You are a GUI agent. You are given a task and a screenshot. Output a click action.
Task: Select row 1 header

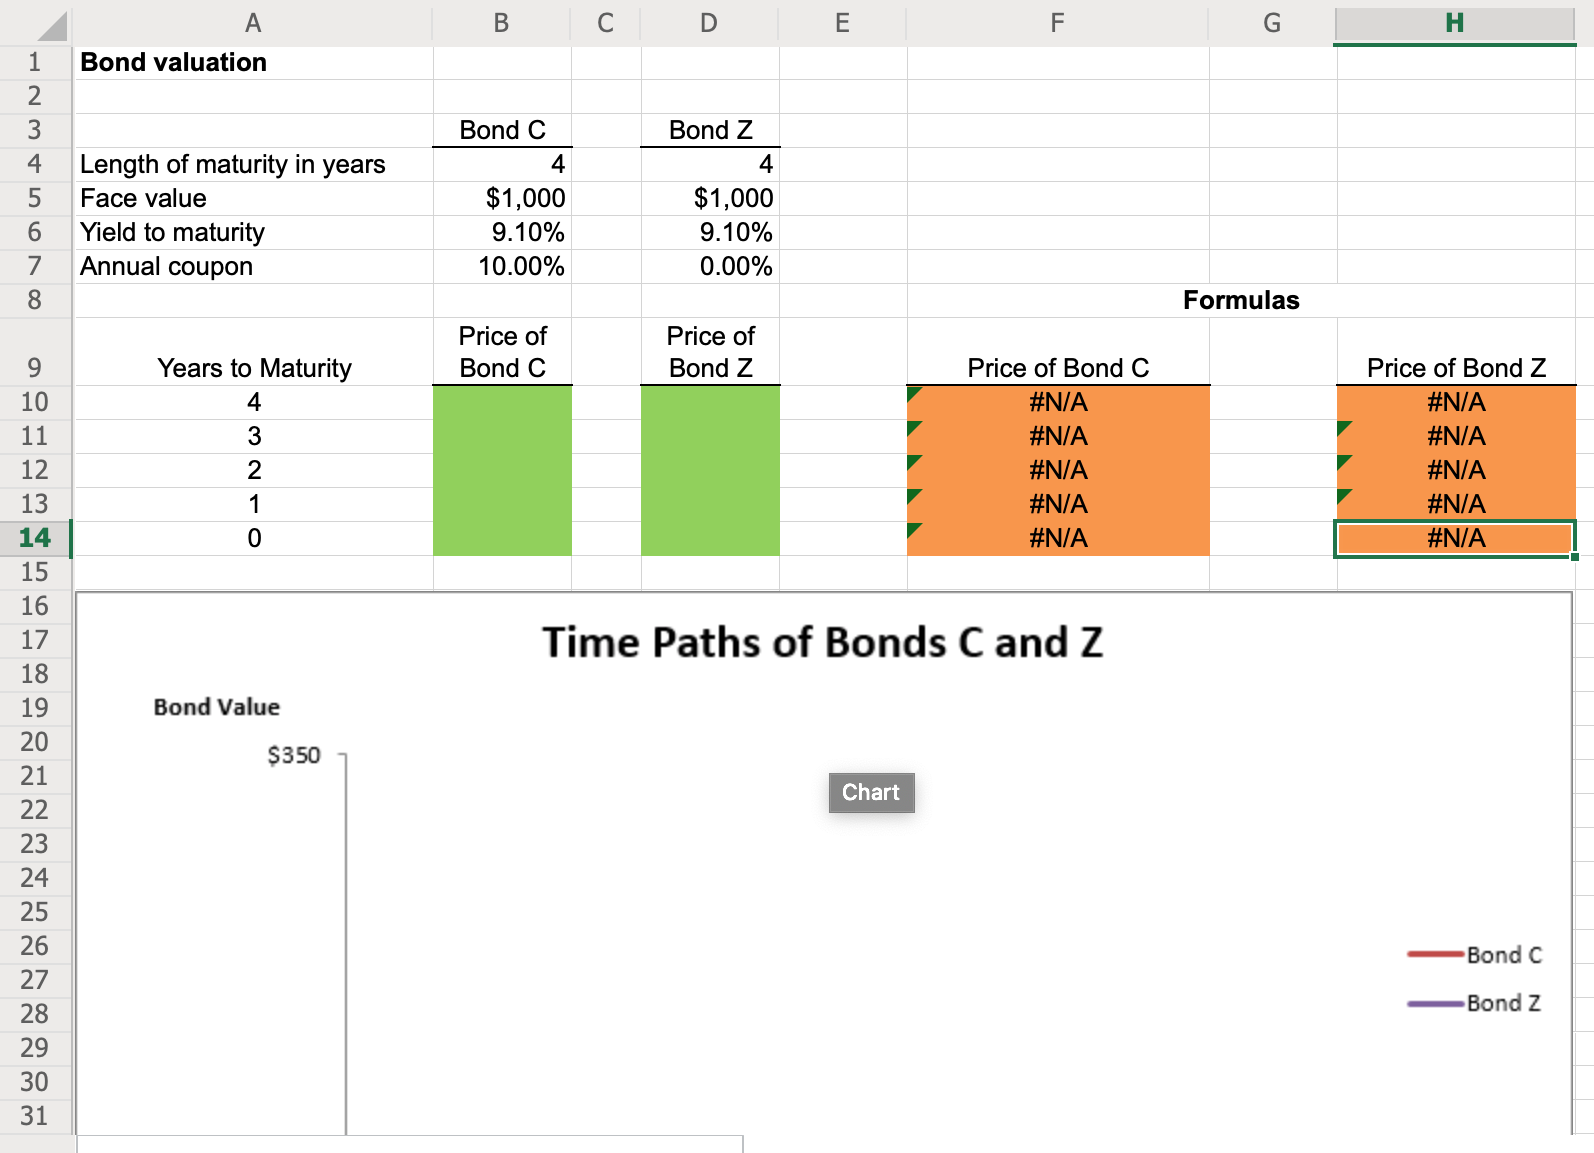pos(35,62)
